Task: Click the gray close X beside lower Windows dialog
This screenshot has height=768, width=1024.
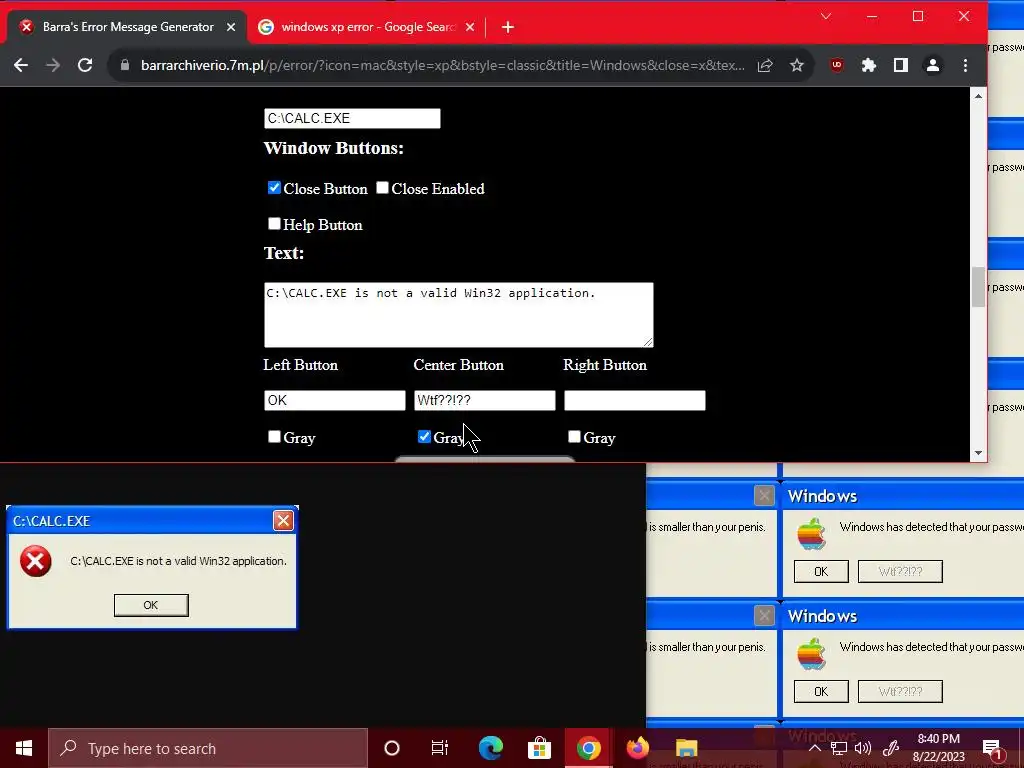Action: tap(764, 616)
